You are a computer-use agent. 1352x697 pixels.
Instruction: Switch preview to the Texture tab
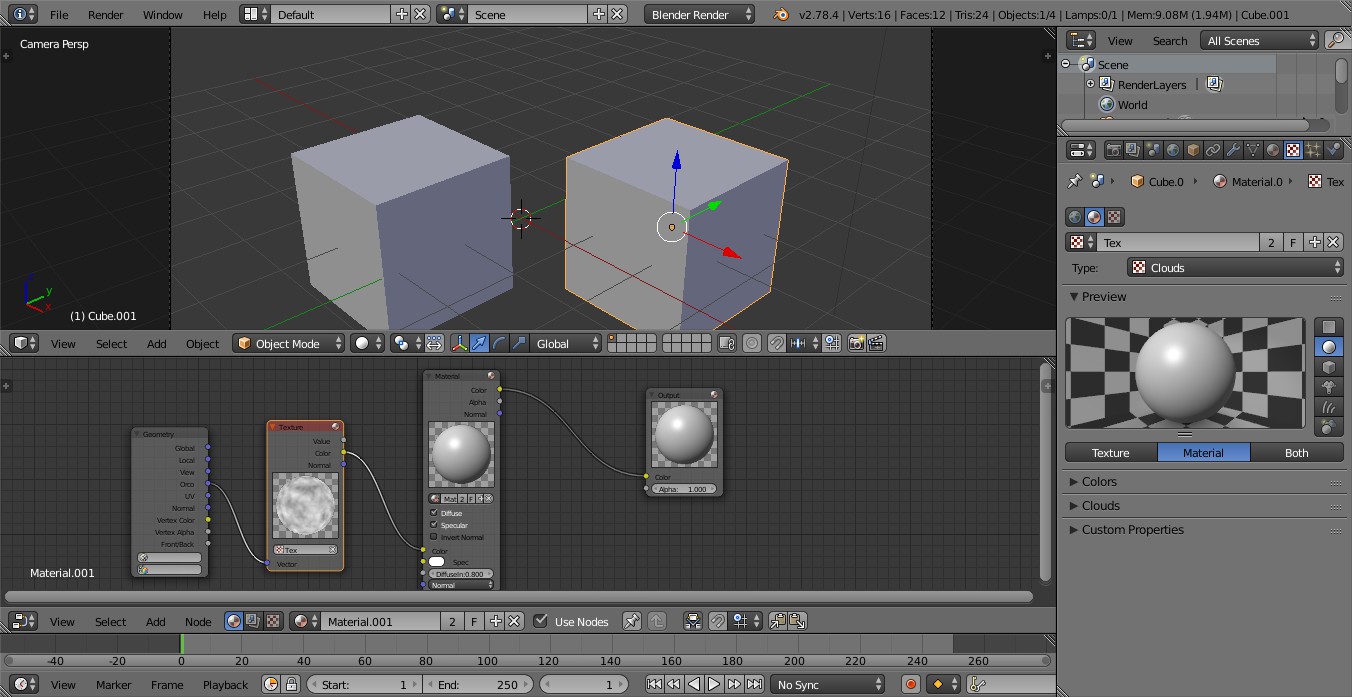point(1111,452)
